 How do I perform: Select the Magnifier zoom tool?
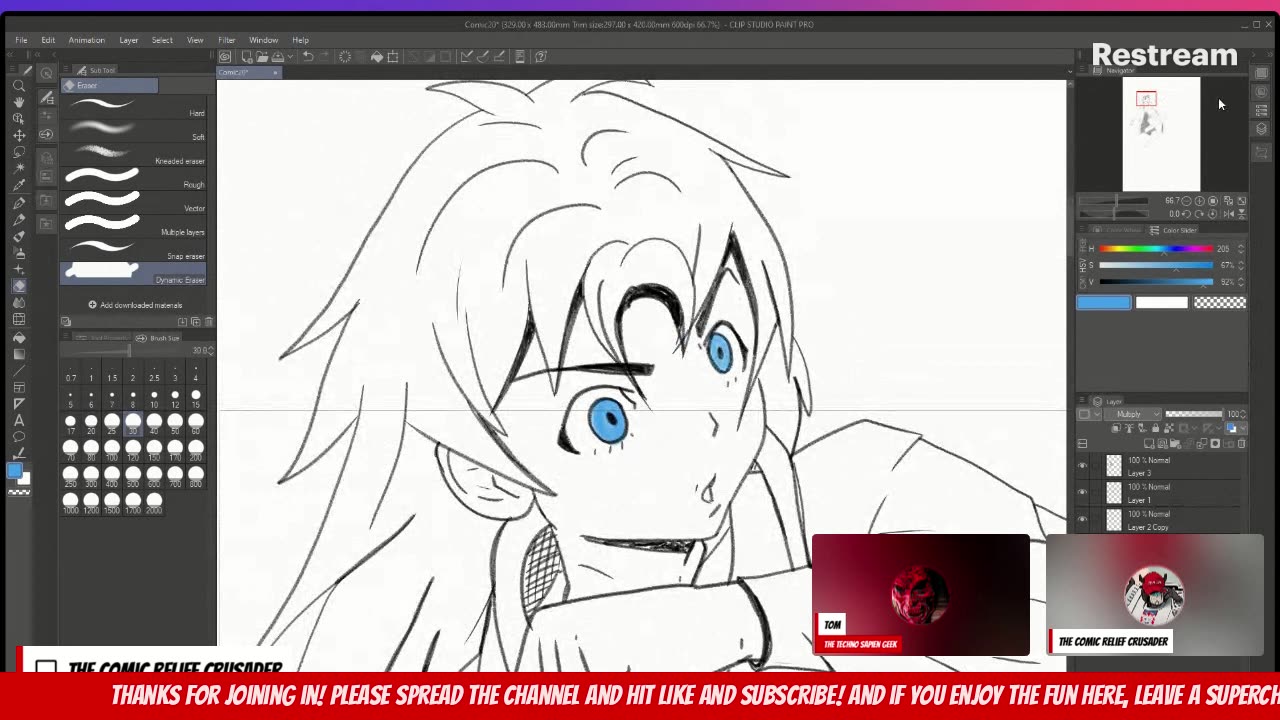point(18,86)
